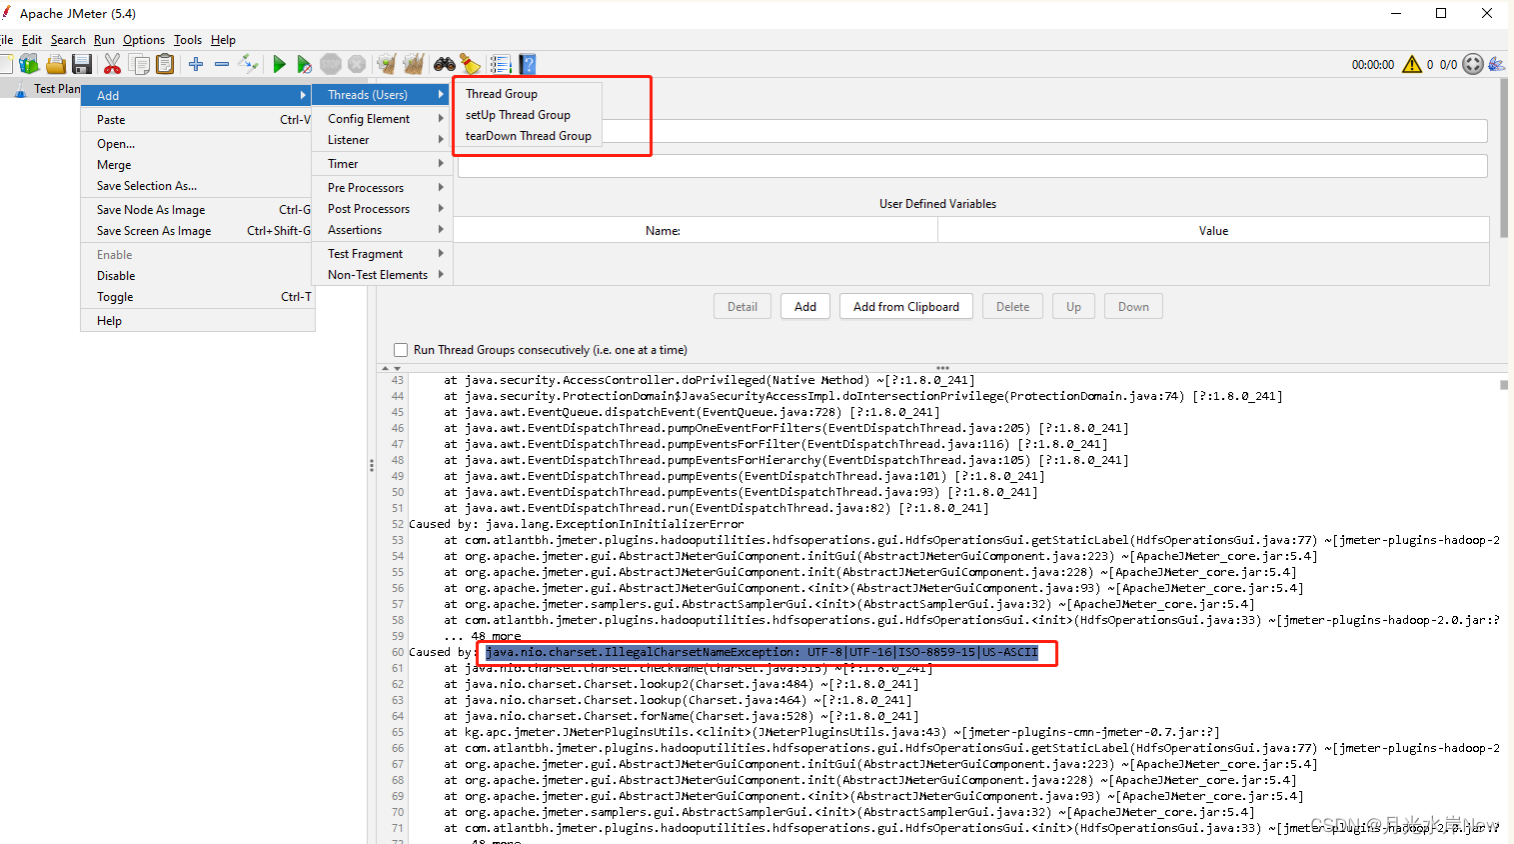Click the Search binoculars icon
The height and width of the screenshot is (844, 1514).
click(x=444, y=64)
